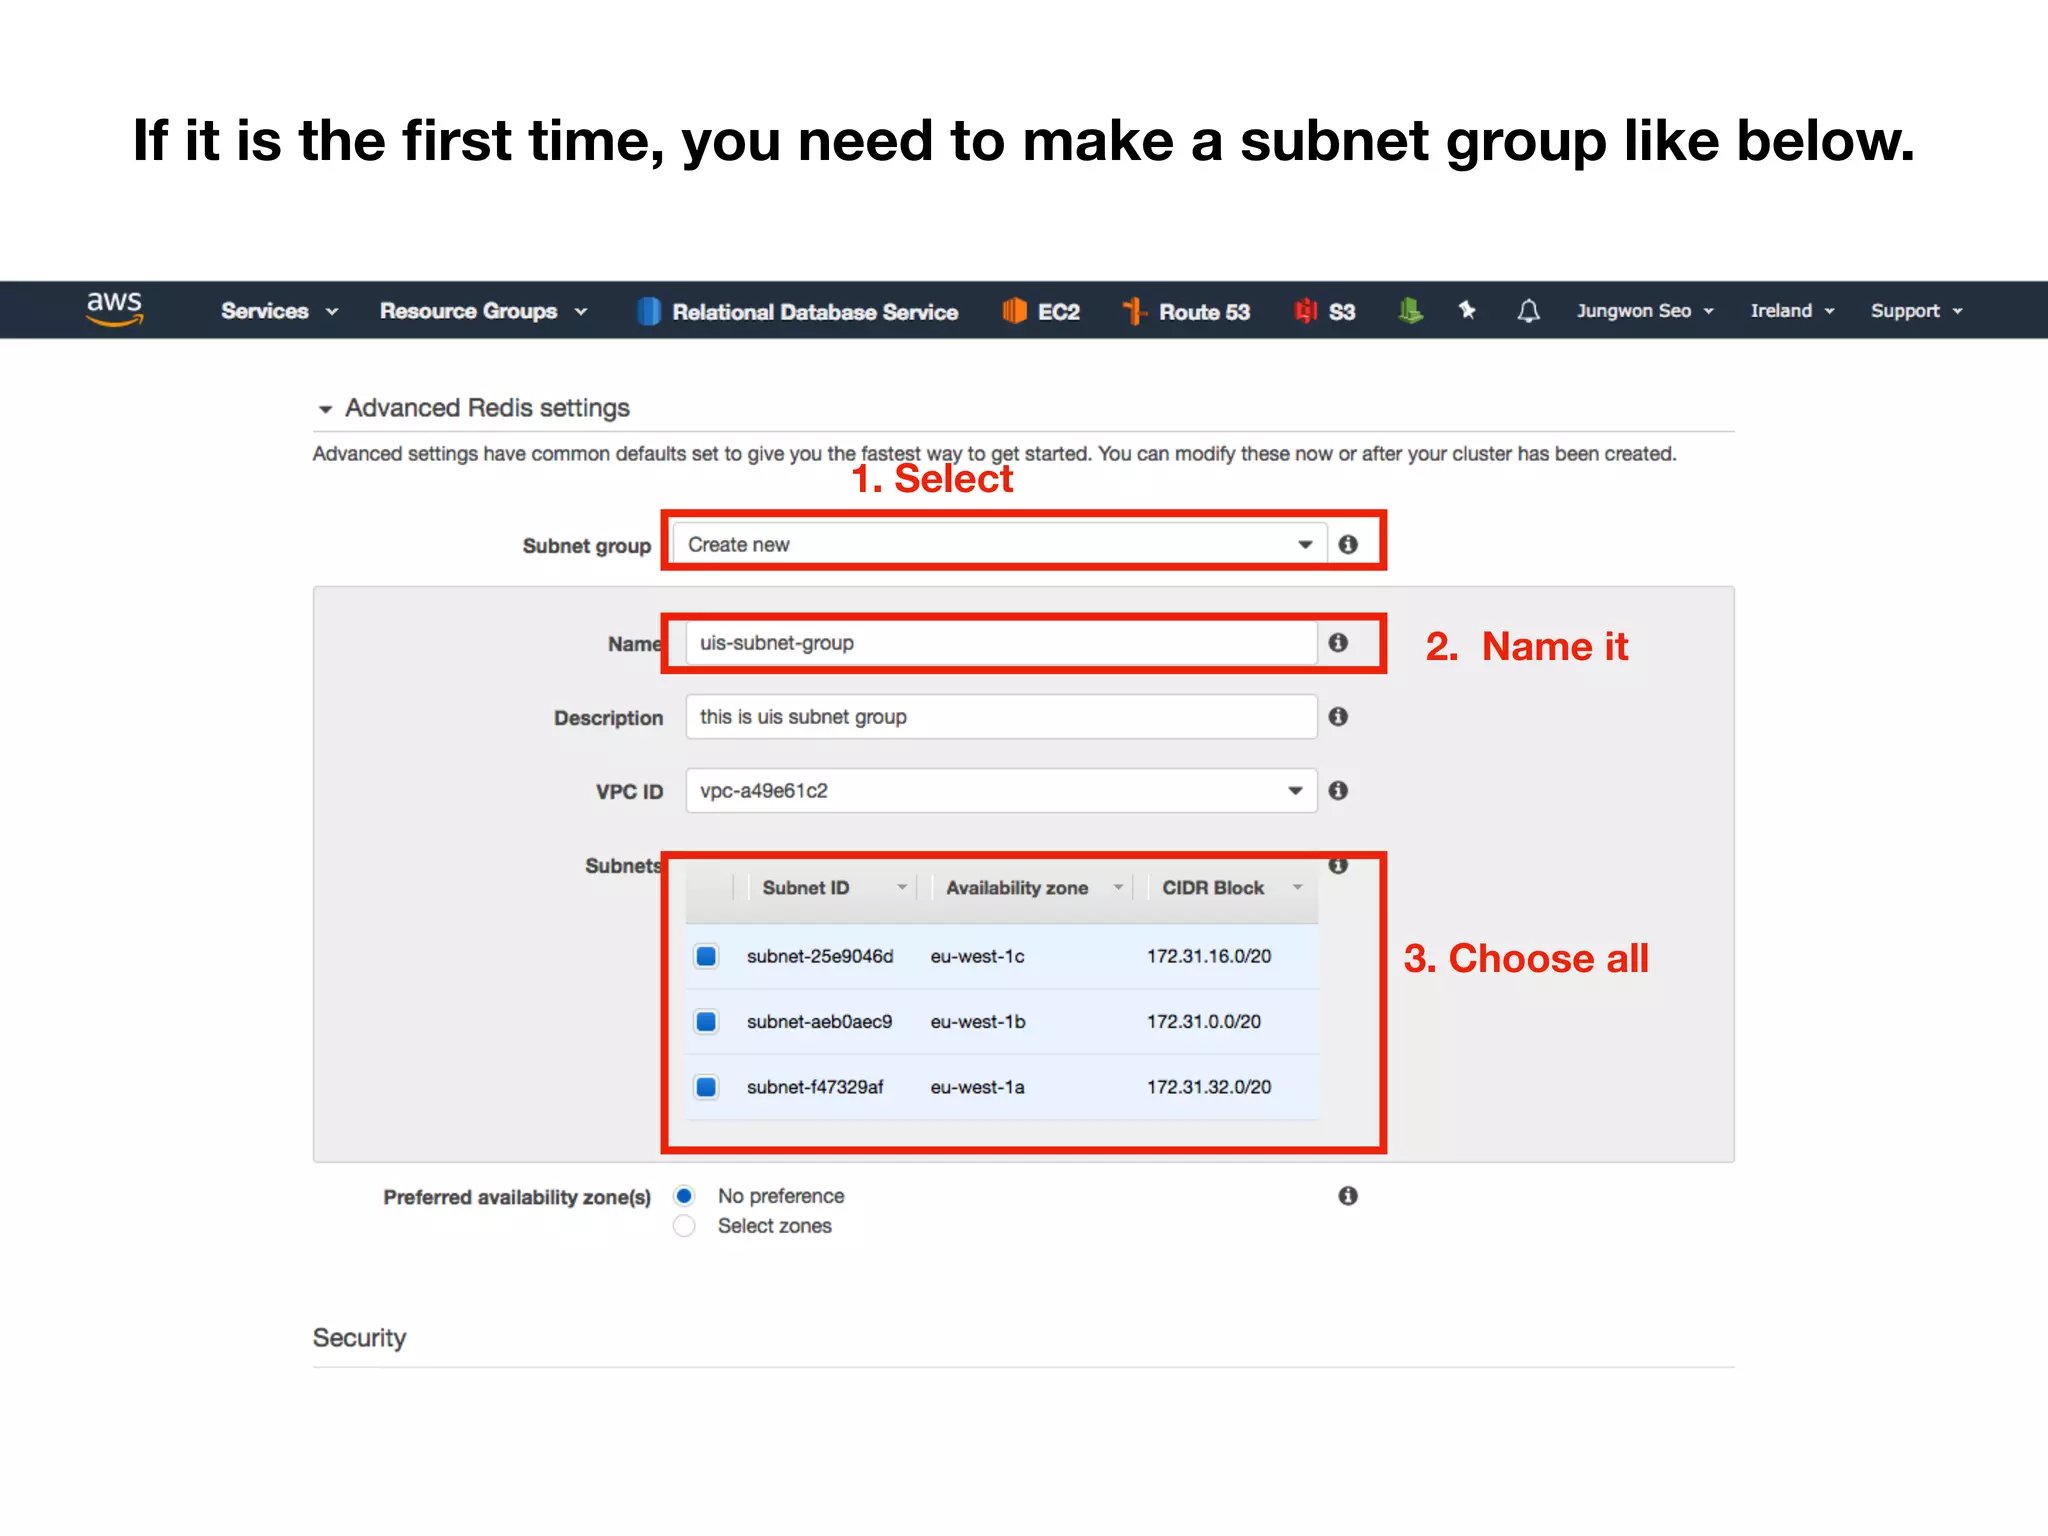Select the No preference radio button

(684, 1195)
